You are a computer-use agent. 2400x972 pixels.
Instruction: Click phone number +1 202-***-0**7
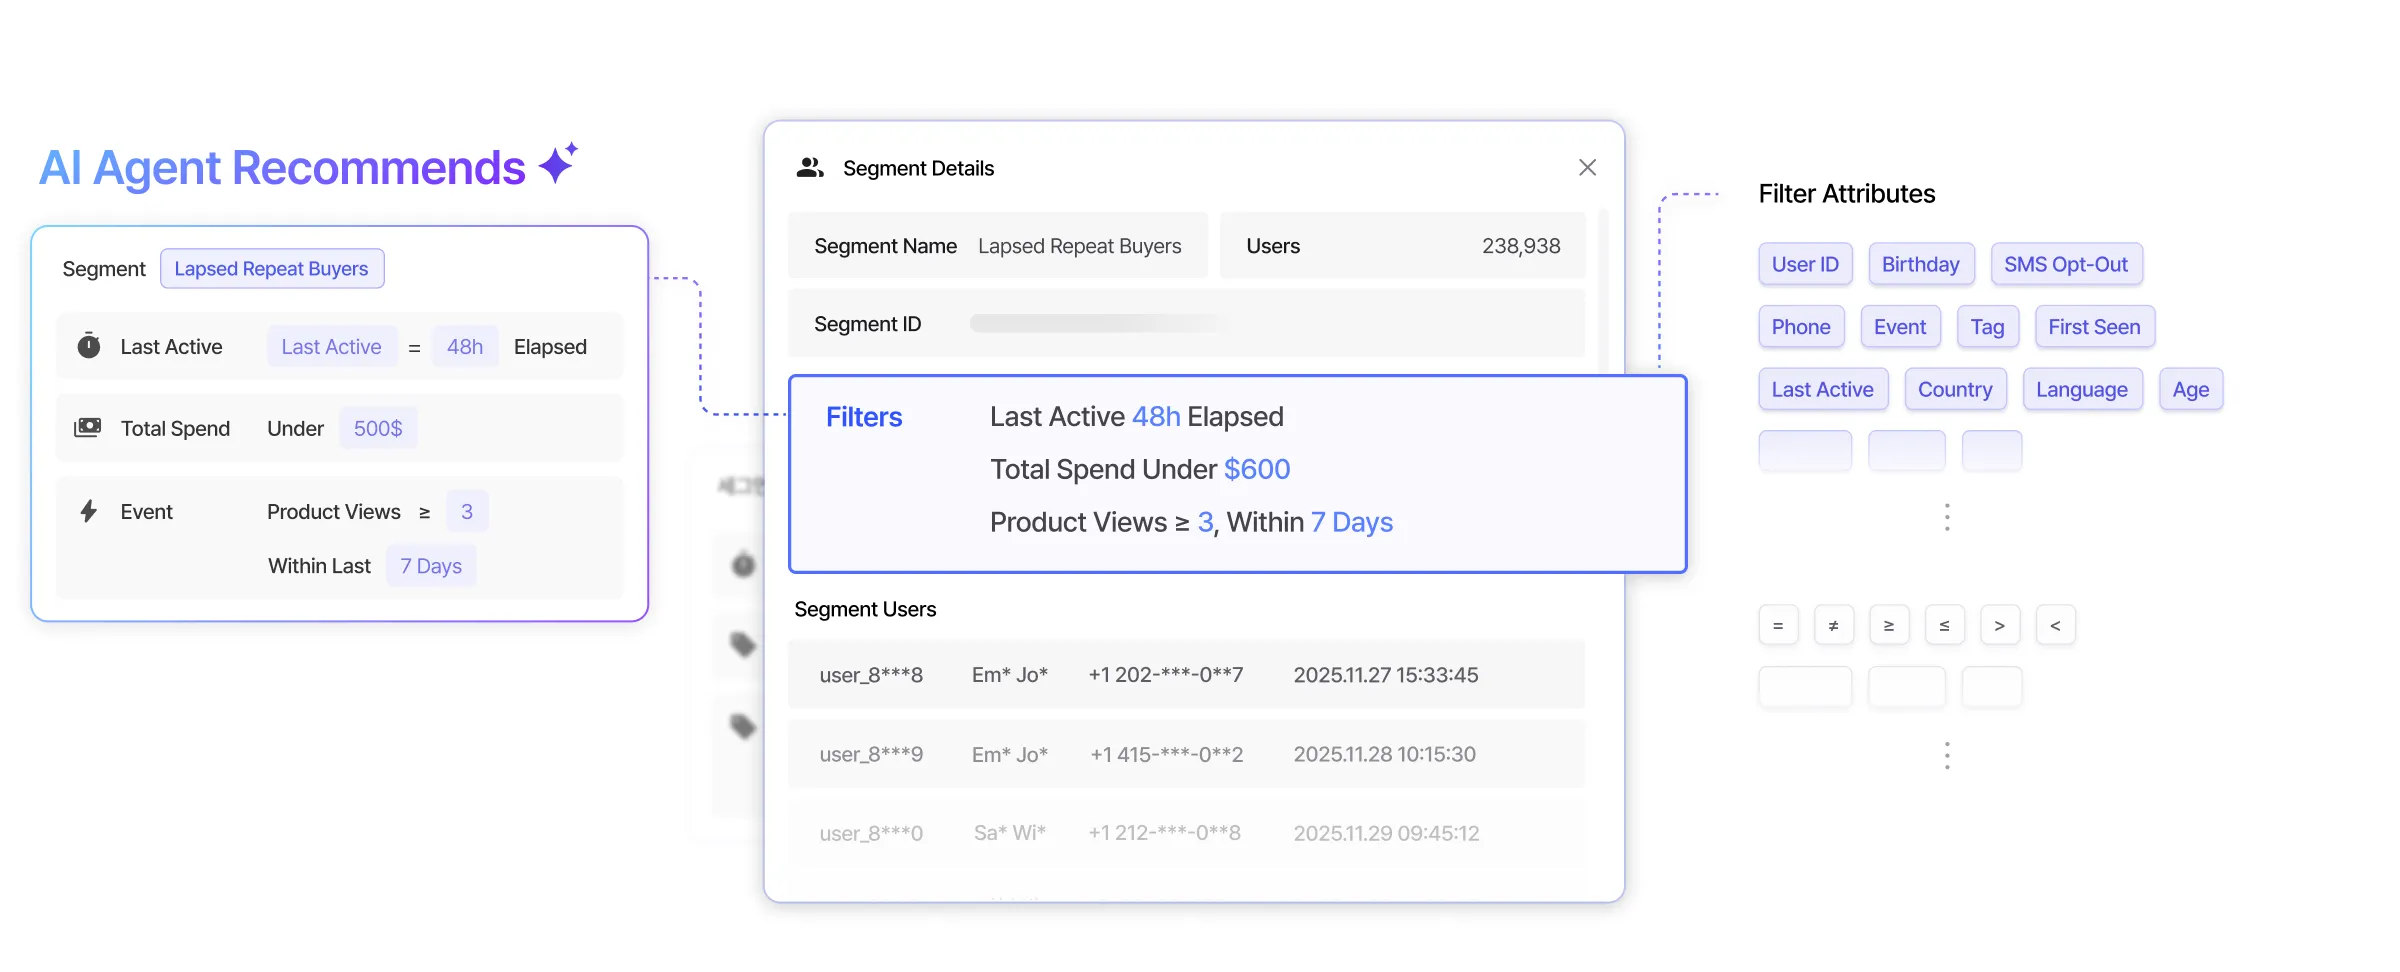click(x=1166, y=675)
